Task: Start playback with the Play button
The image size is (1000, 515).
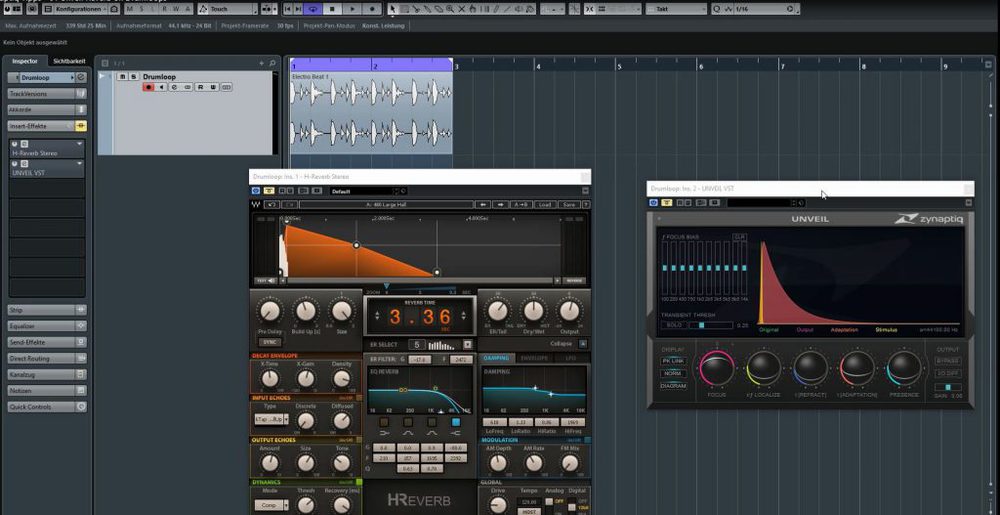Action: point(352,9)
